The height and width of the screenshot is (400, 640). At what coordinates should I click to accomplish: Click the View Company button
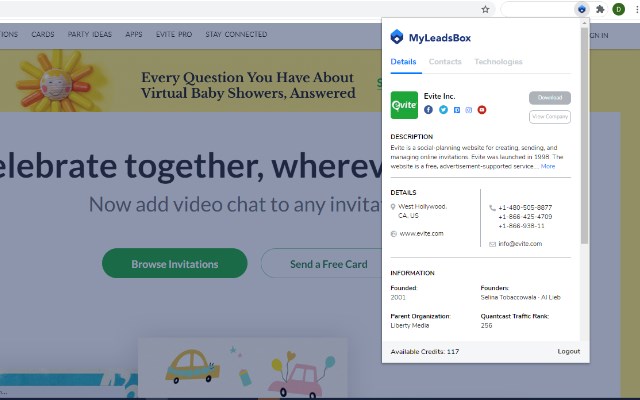pos(550,117)
